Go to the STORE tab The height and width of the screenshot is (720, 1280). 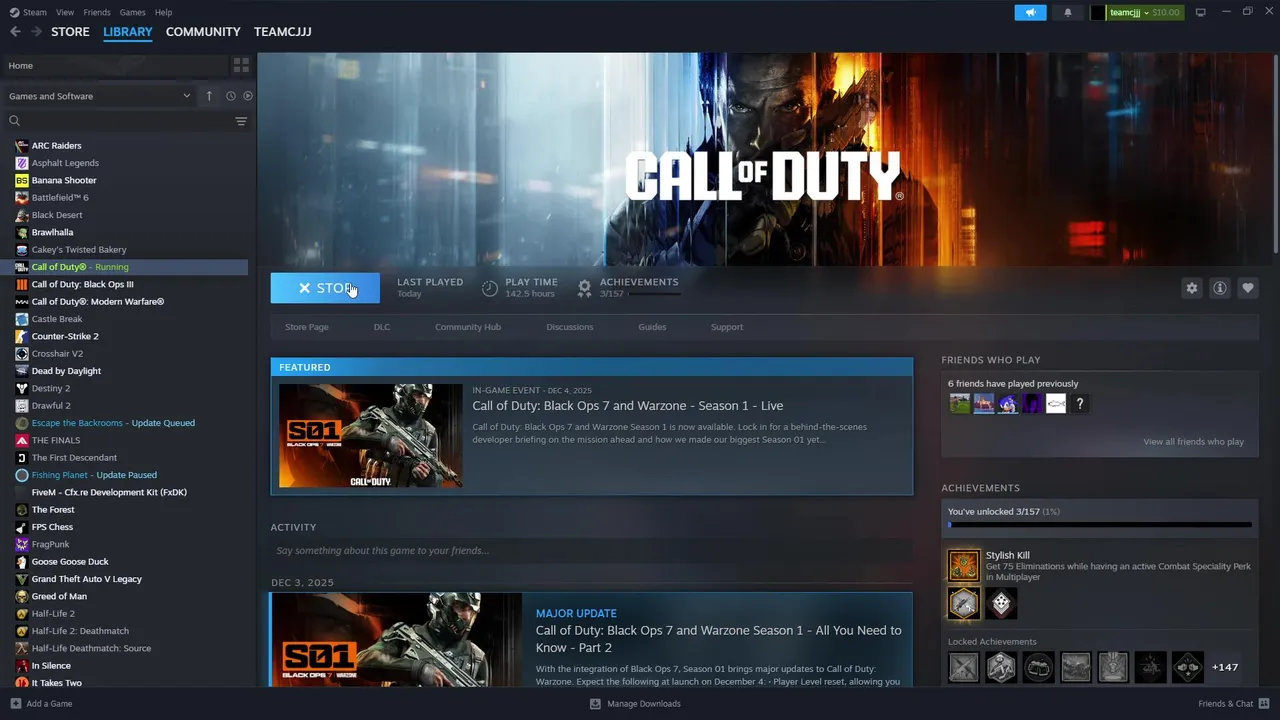70,32
